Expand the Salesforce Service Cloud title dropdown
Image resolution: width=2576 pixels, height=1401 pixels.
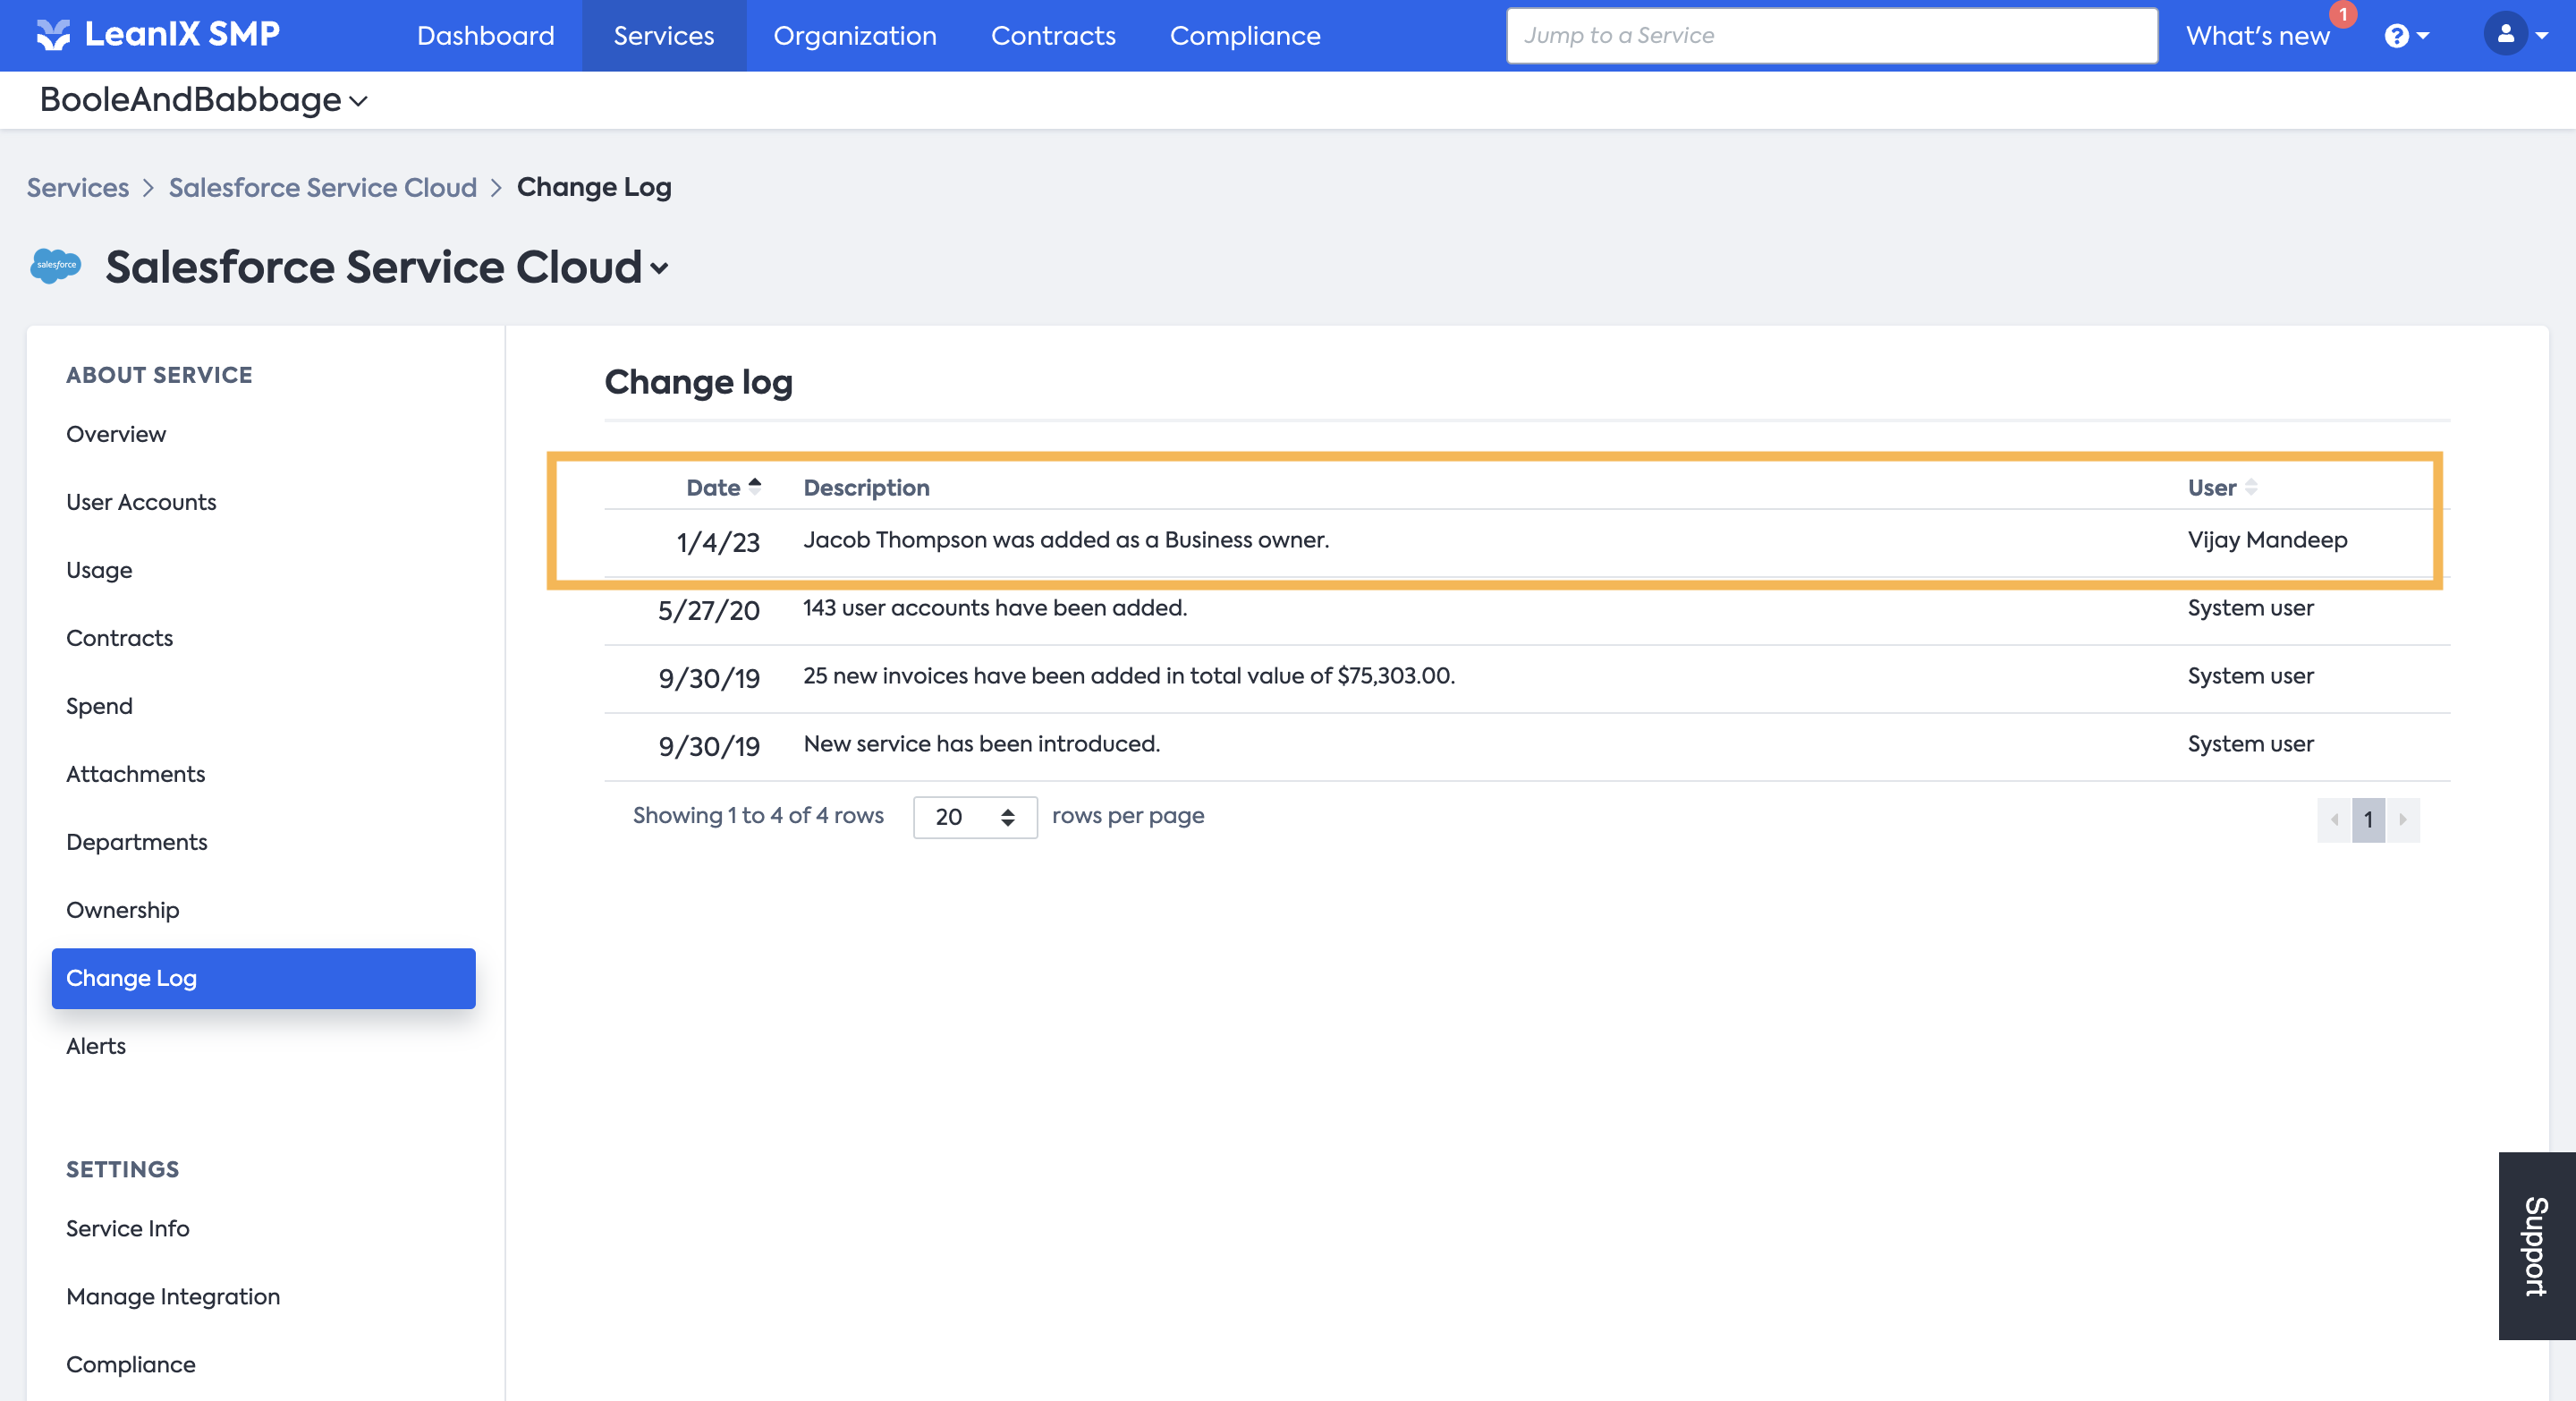[x=659, y=268]
